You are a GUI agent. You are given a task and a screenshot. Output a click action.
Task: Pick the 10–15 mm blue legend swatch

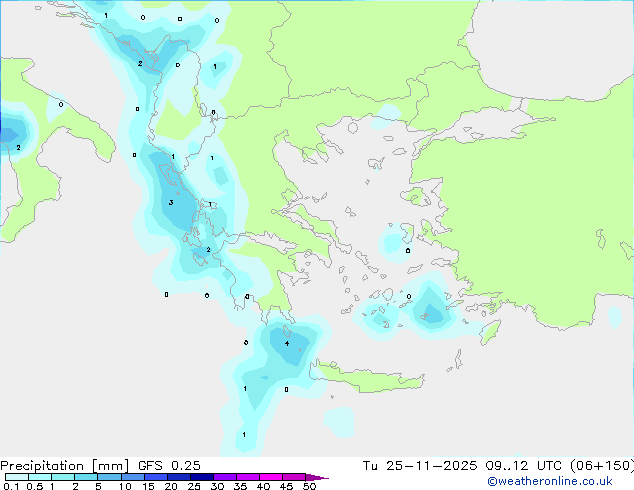click(132, 477)
